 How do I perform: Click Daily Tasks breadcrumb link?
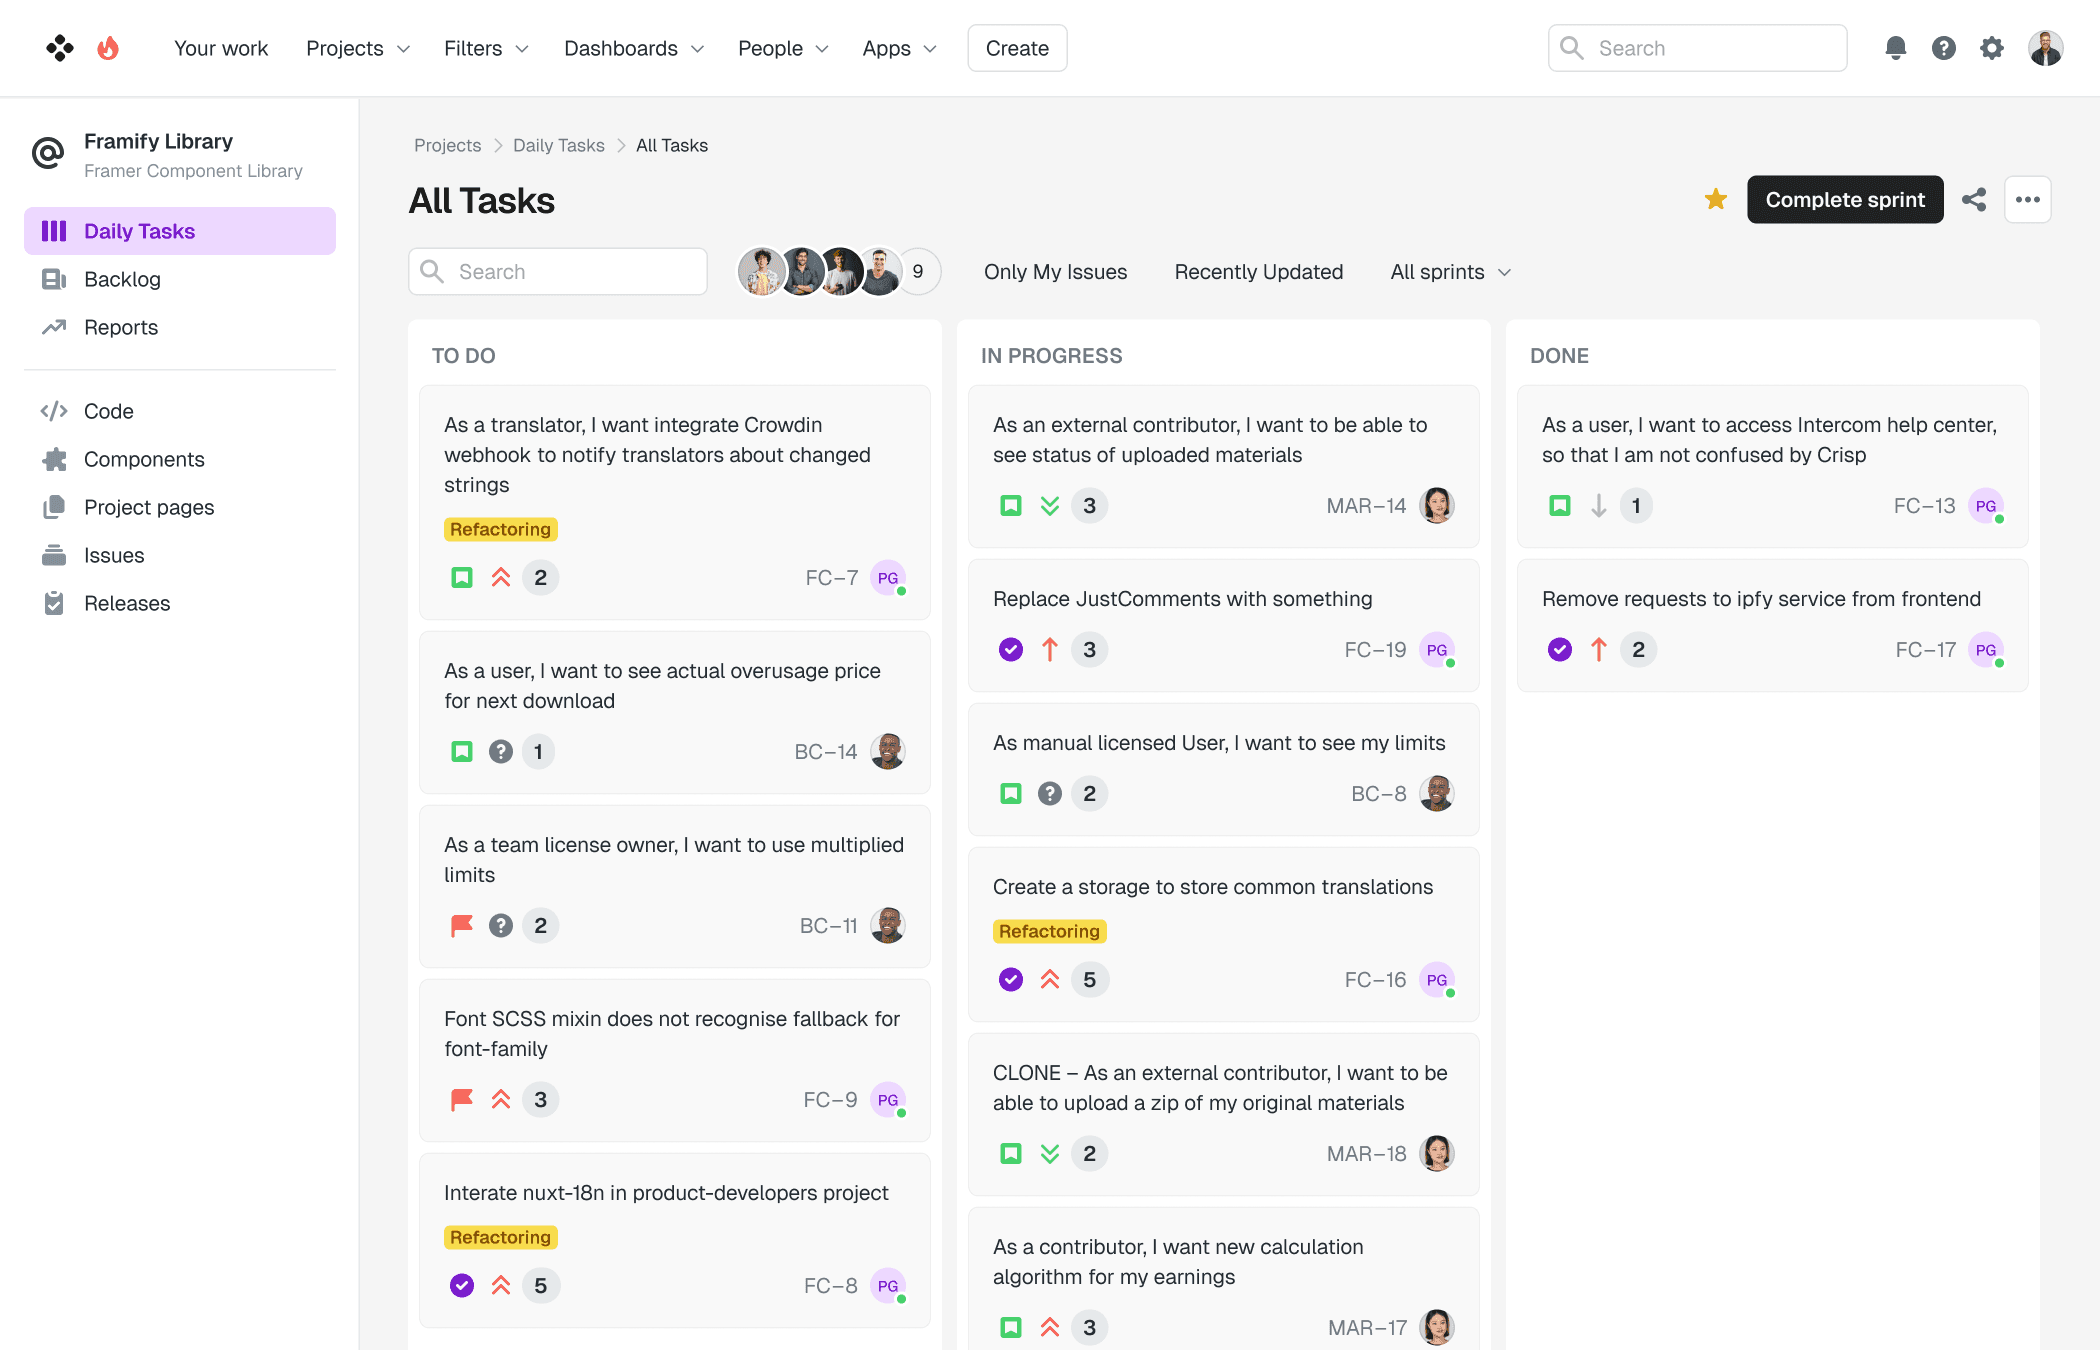[x=558, y=145]
